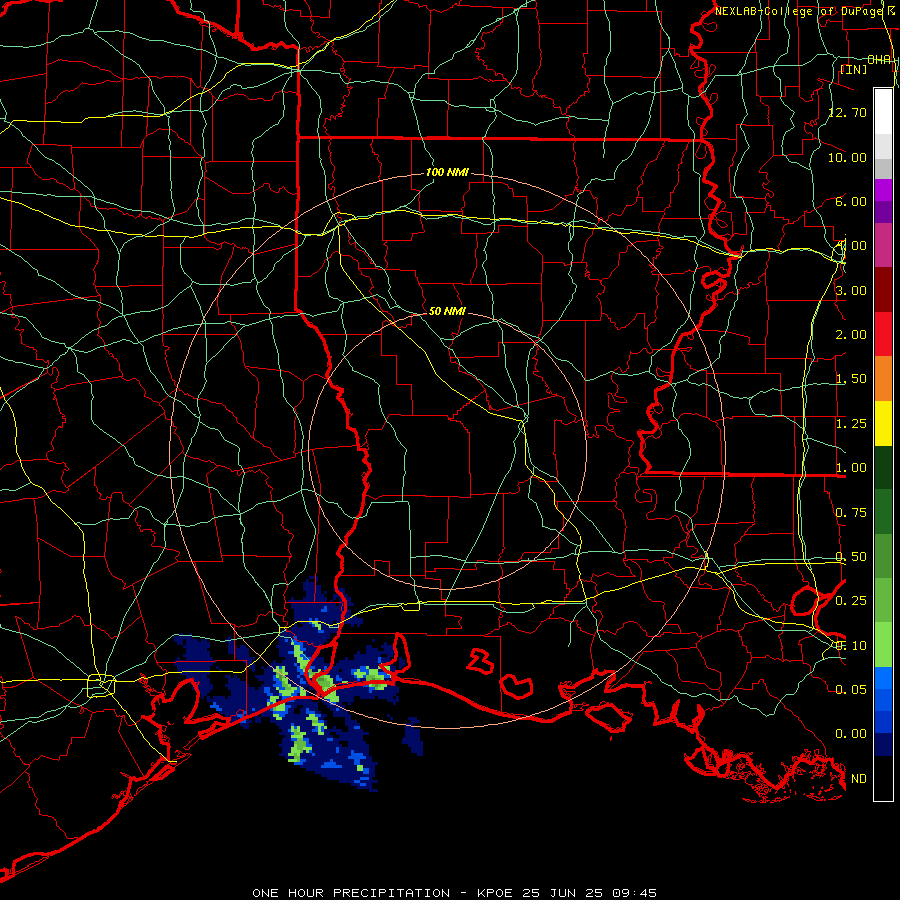Viewport: 900px width, 900px height.
Task: Click the 1.25 legend value
Action: [x=851, y=424]
